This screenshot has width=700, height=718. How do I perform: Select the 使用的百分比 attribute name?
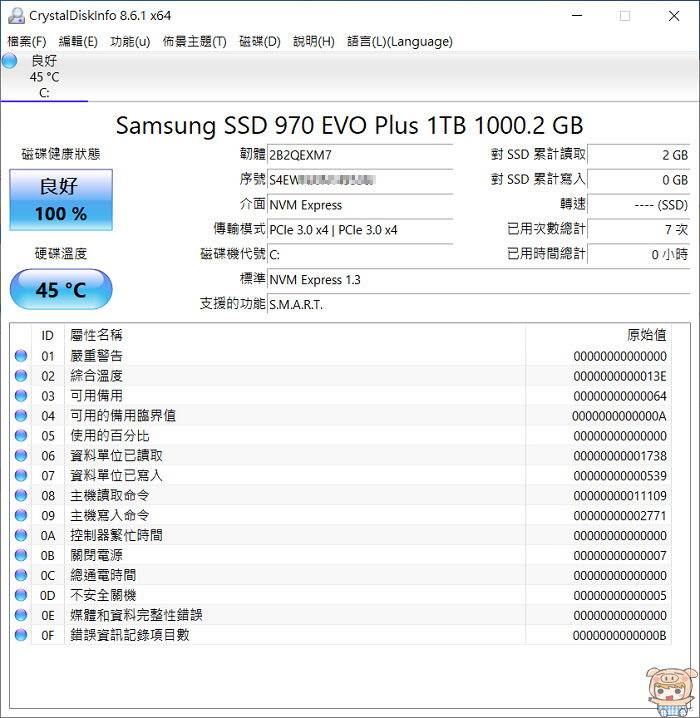pos(109,435)
